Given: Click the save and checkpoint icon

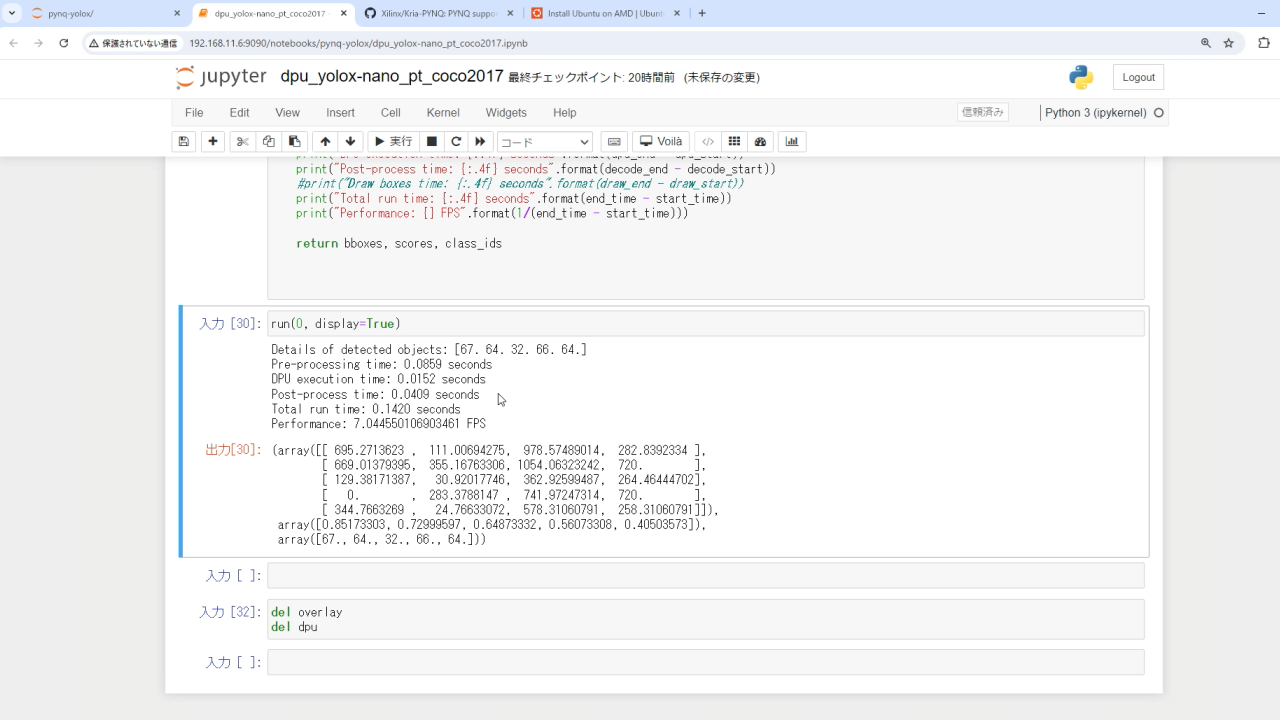Looking at the screenshot, I should point(184,142).
